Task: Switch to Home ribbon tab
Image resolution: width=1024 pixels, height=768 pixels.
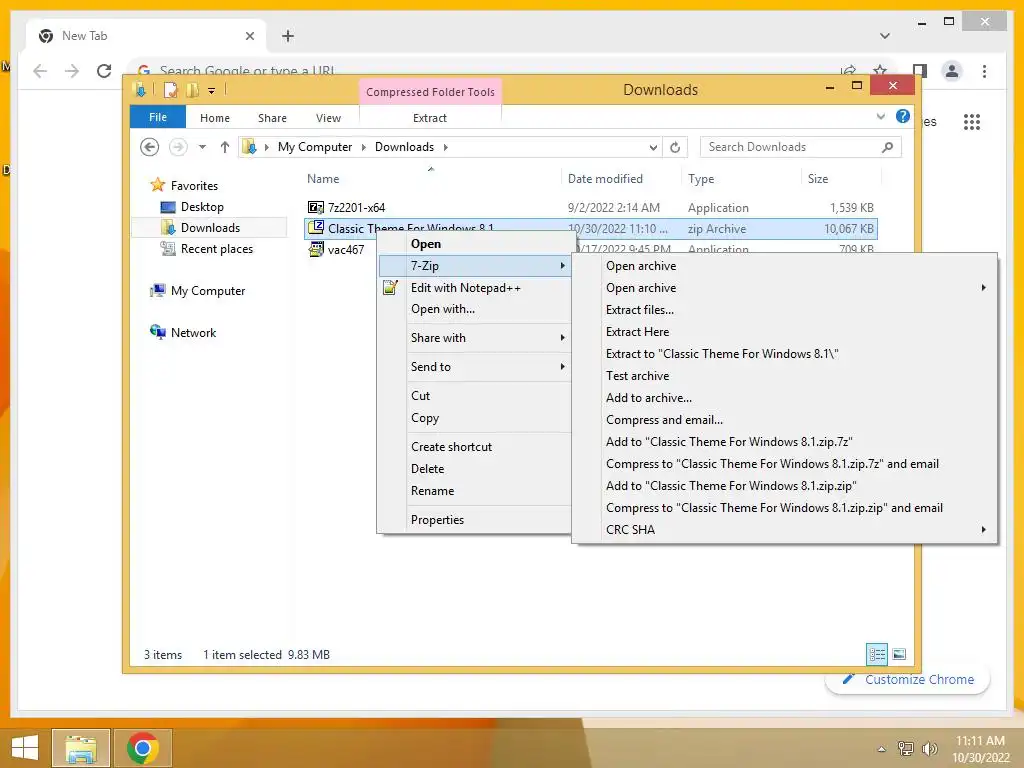Action: click(215, 118)
